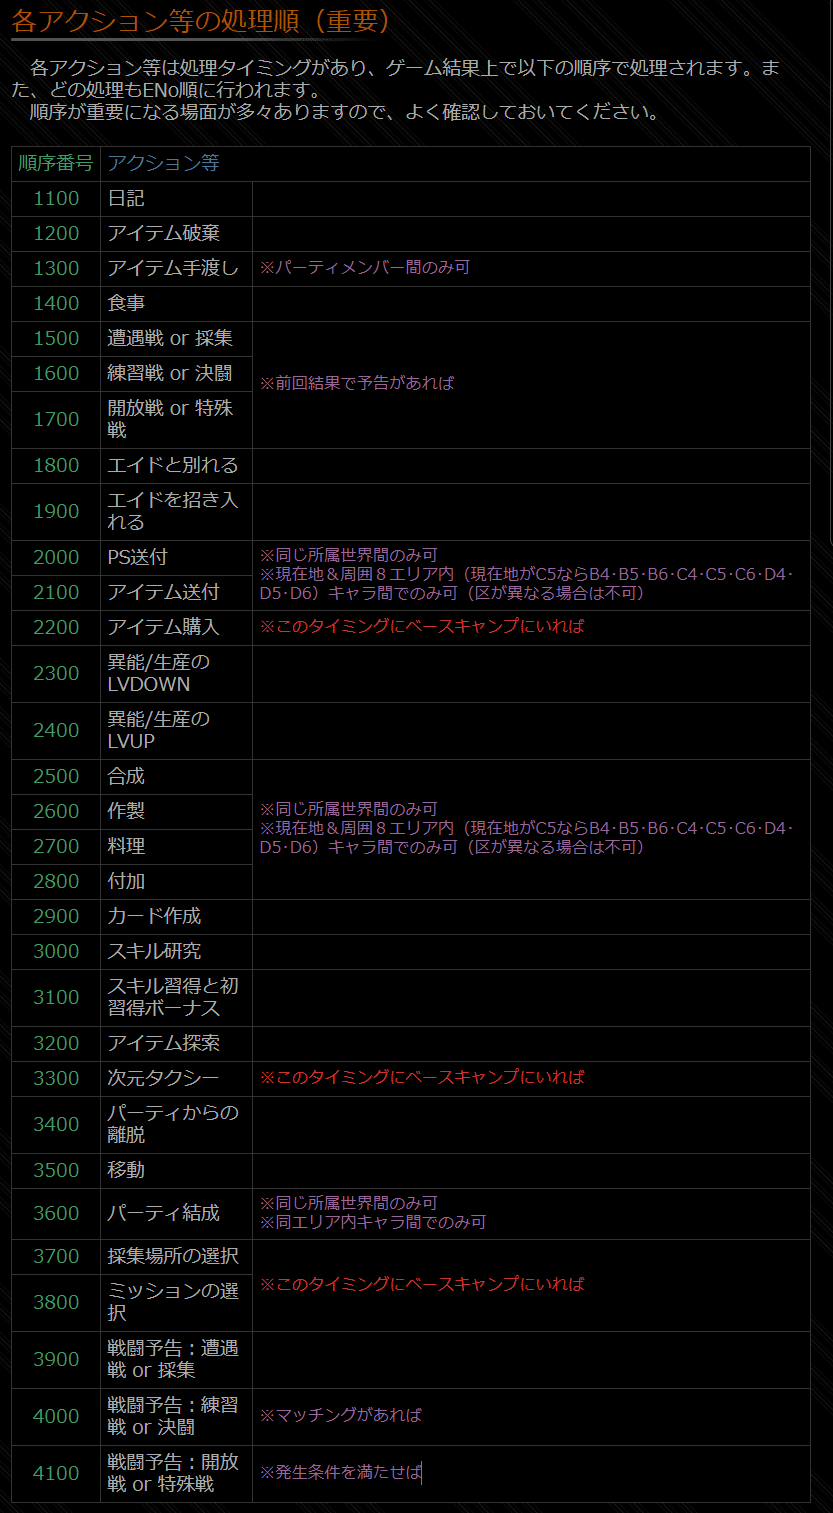
Task: Click 遭遇戦 or 採集 in row 1500
Action: [176, 339]
